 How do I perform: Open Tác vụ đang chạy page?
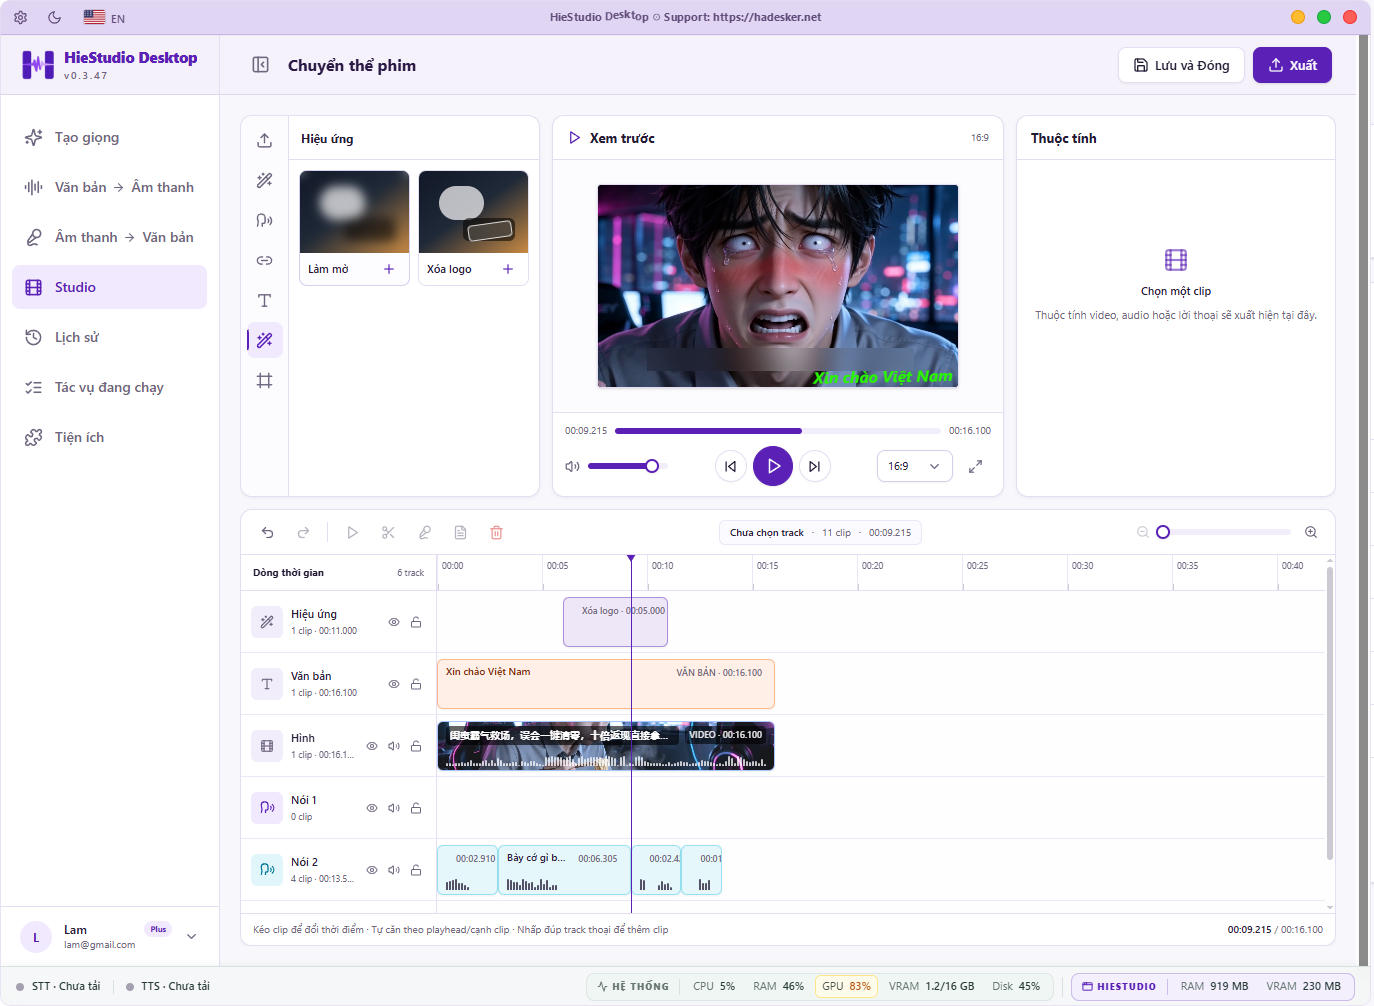(109, 387)
